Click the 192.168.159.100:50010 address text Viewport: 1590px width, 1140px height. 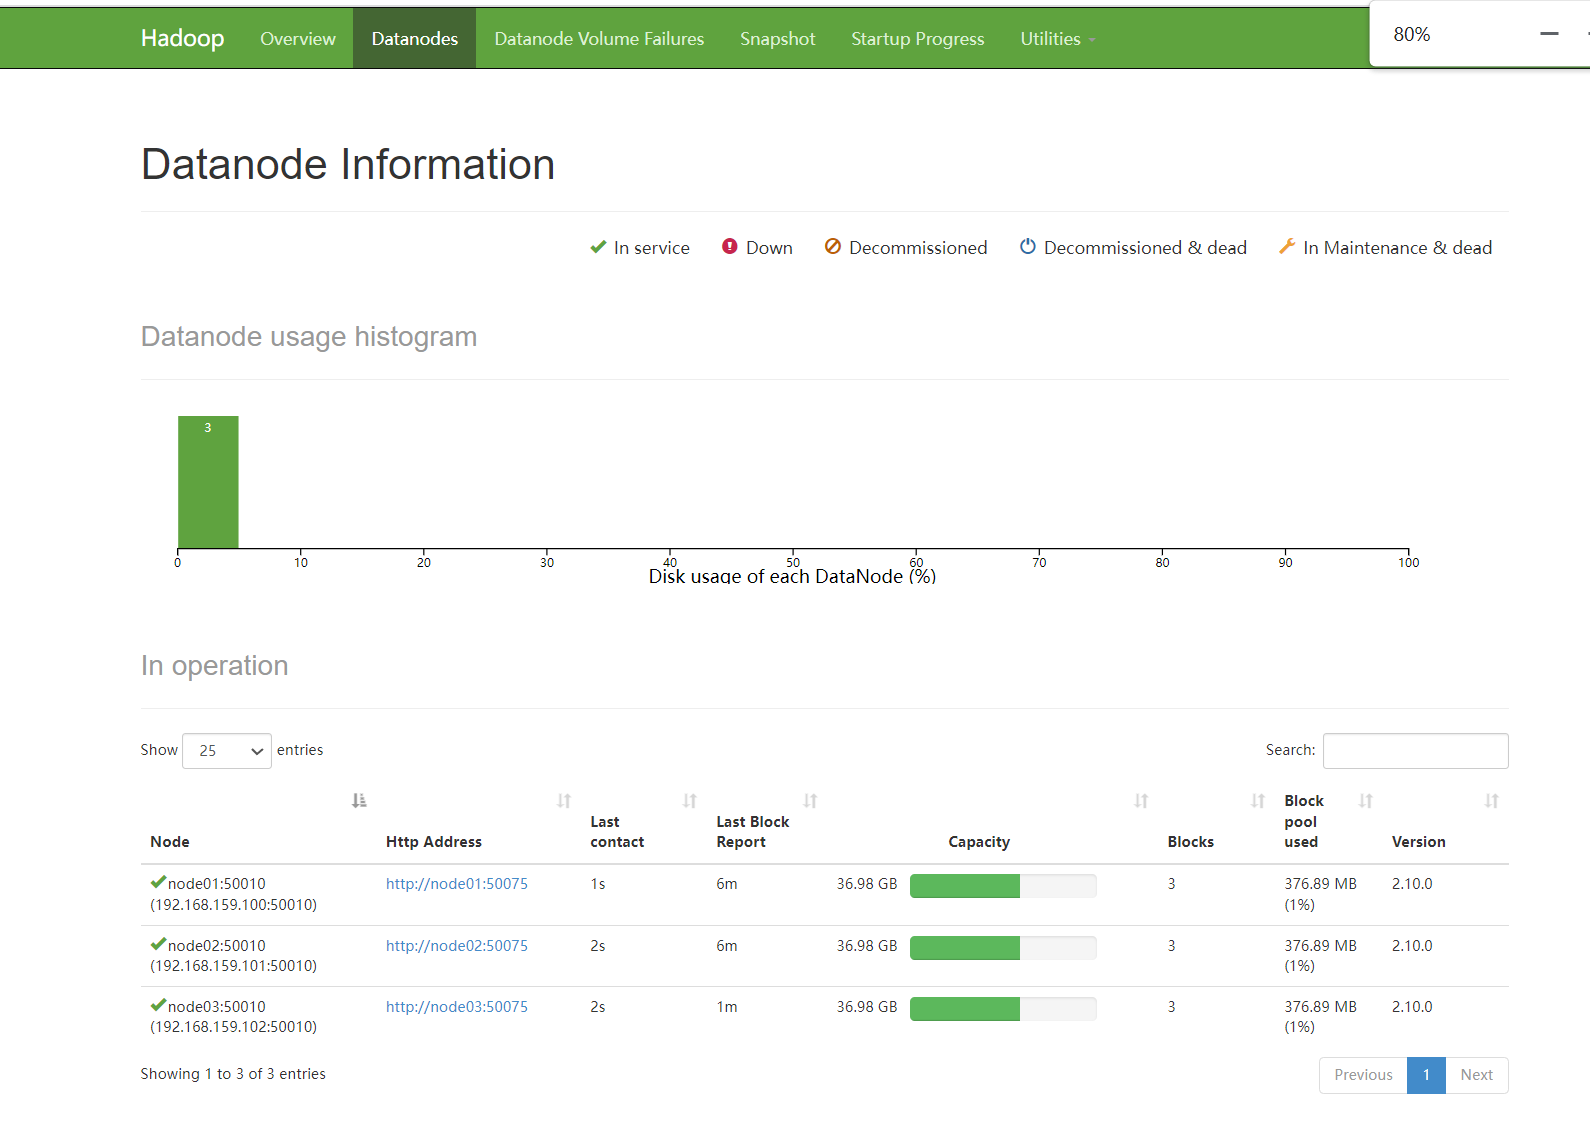(233, 905)
